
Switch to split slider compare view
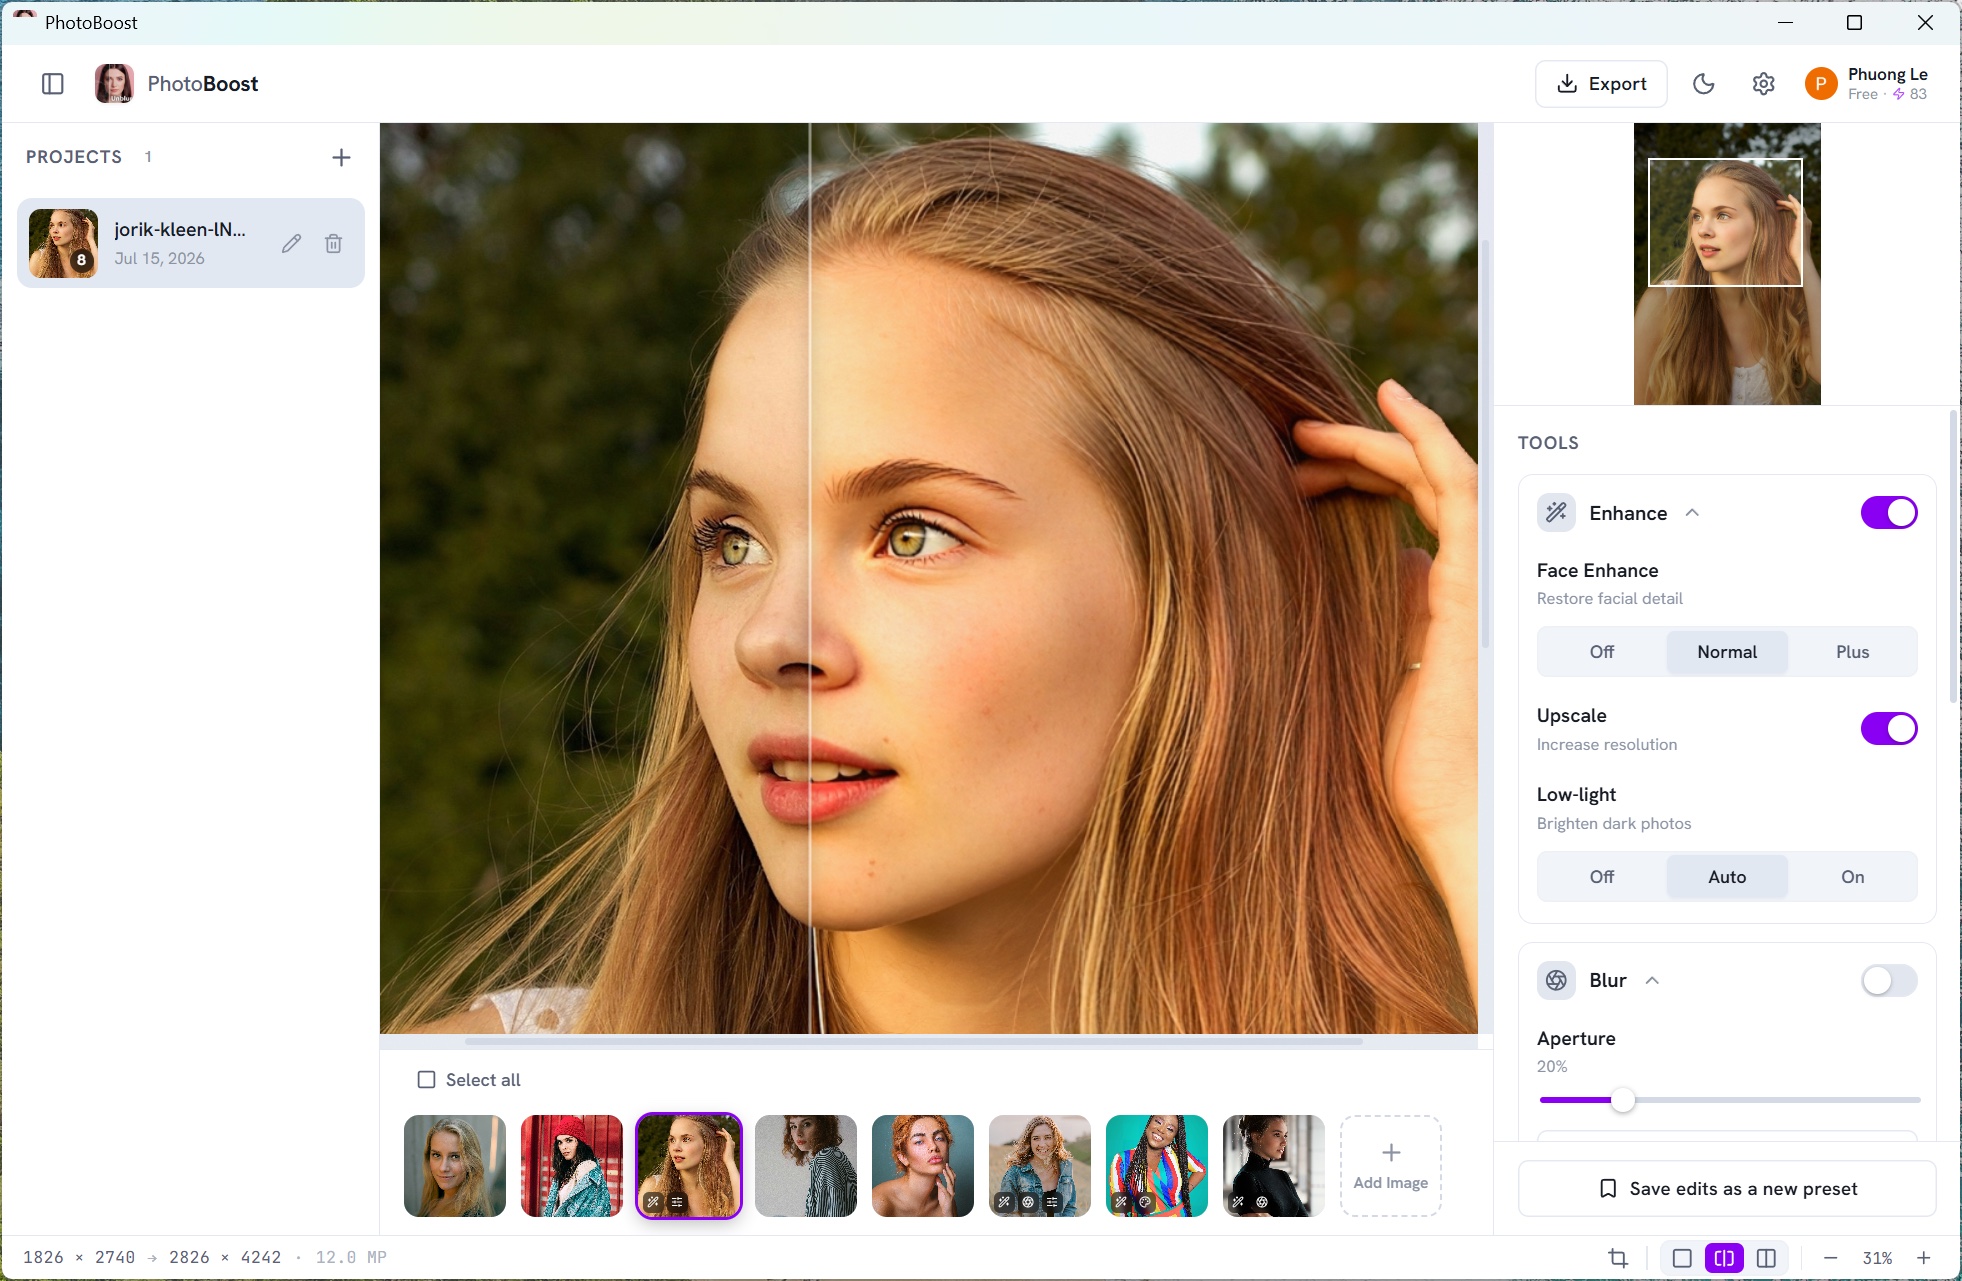coord(1724,1258)
